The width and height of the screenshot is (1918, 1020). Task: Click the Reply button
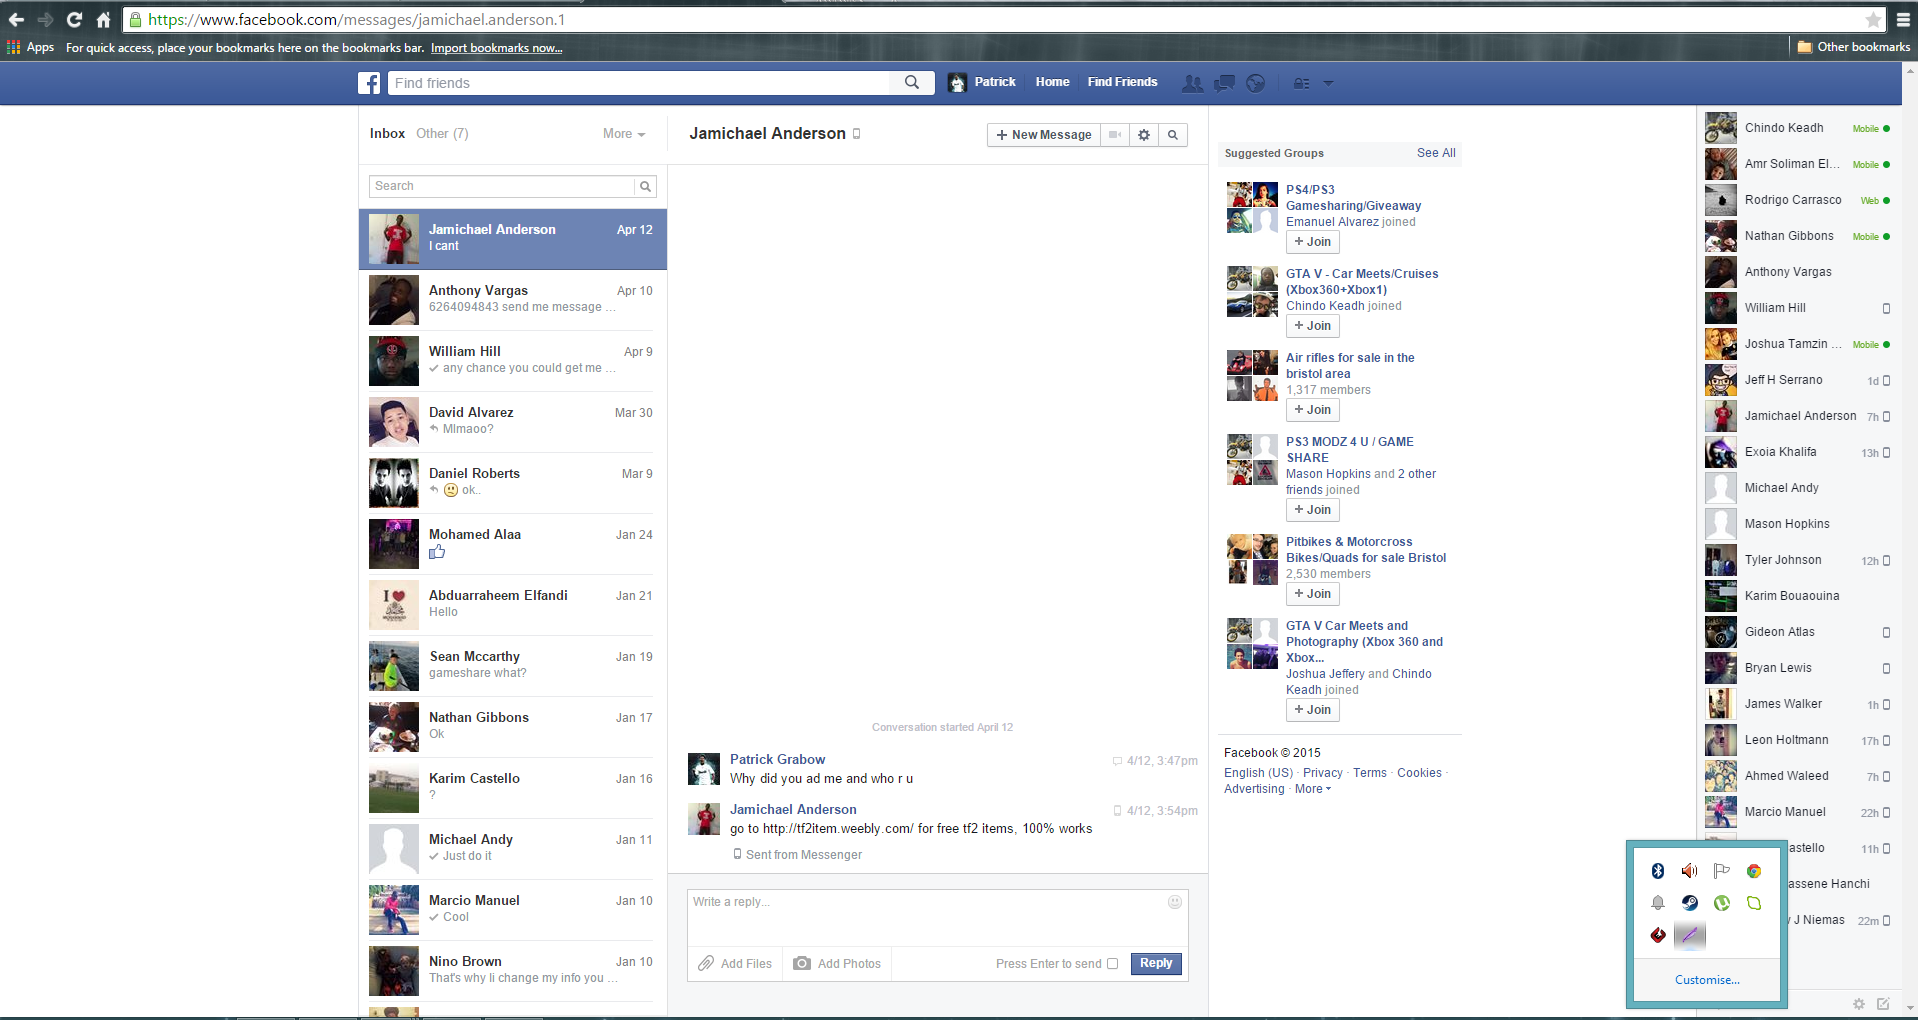(1156, 963)
